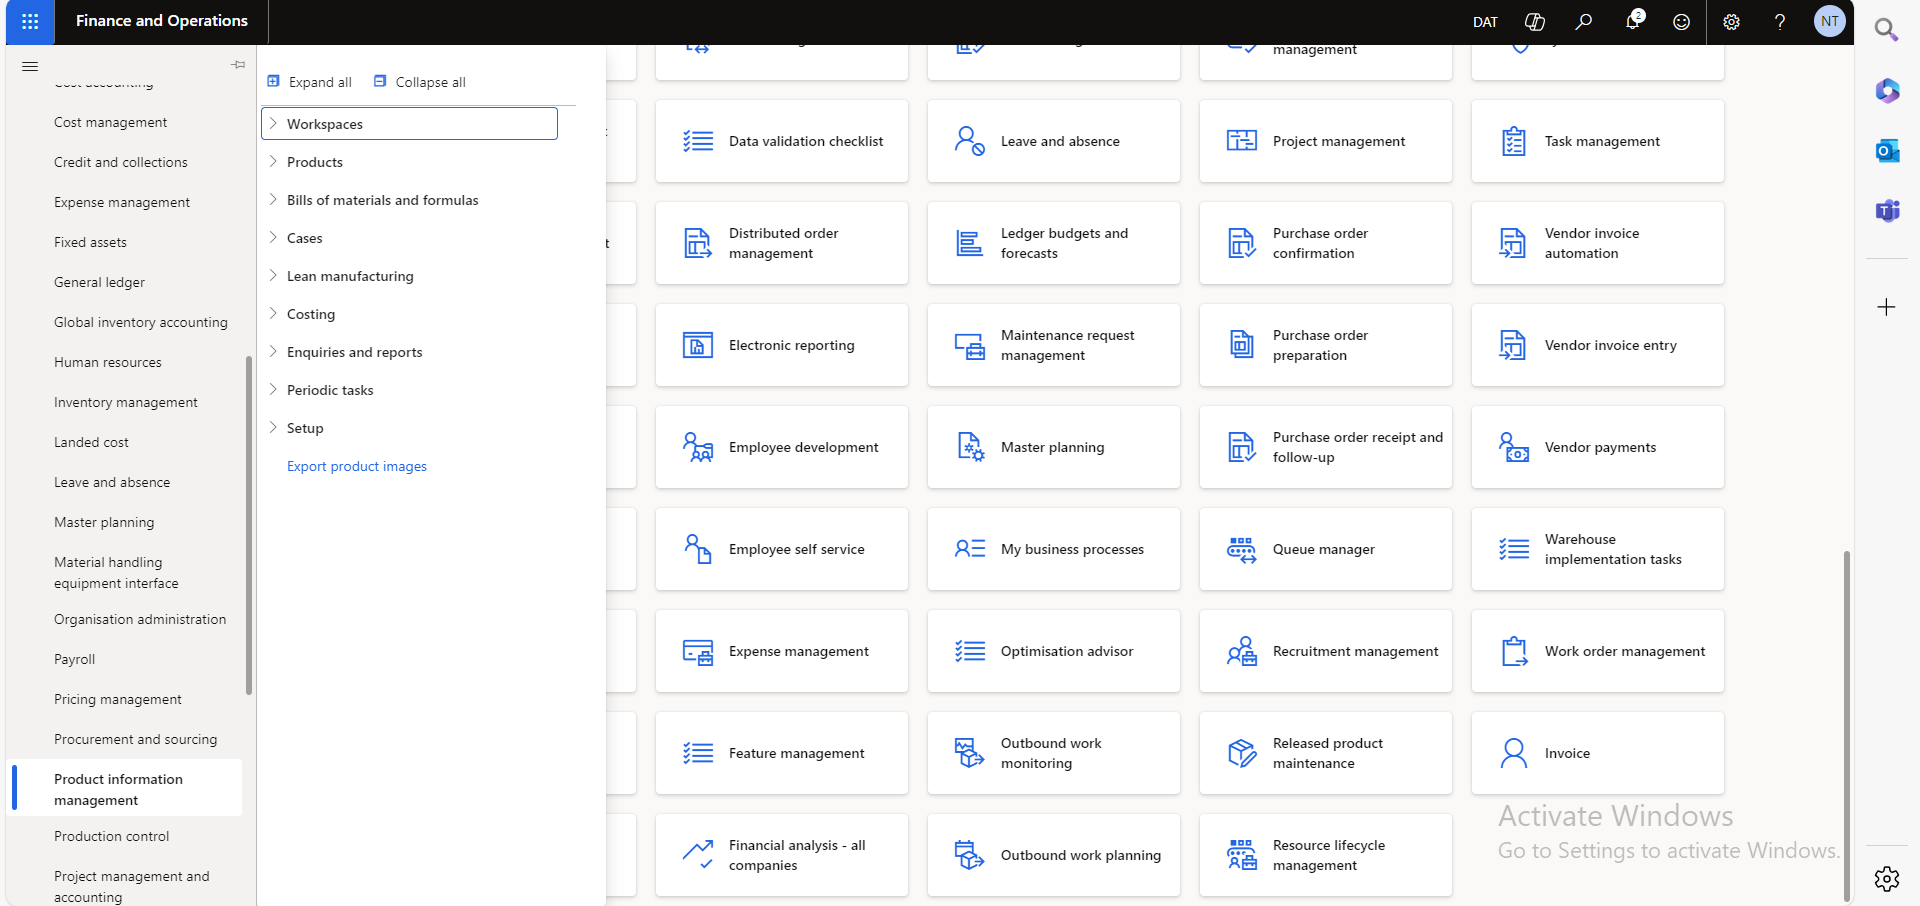
Task: Select General ledger module
Action: pos(99,282)
